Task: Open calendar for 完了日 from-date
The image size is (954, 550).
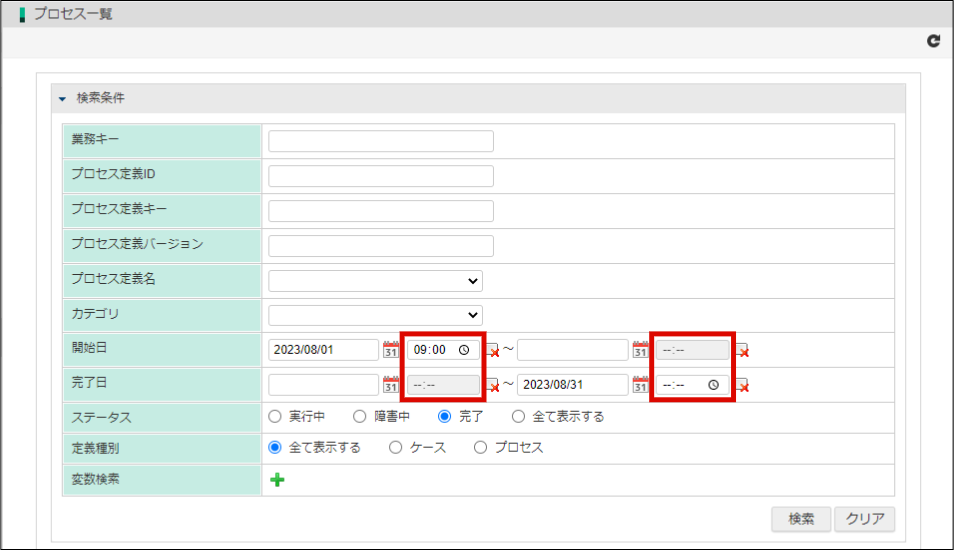Action: [x=391, y=385]
